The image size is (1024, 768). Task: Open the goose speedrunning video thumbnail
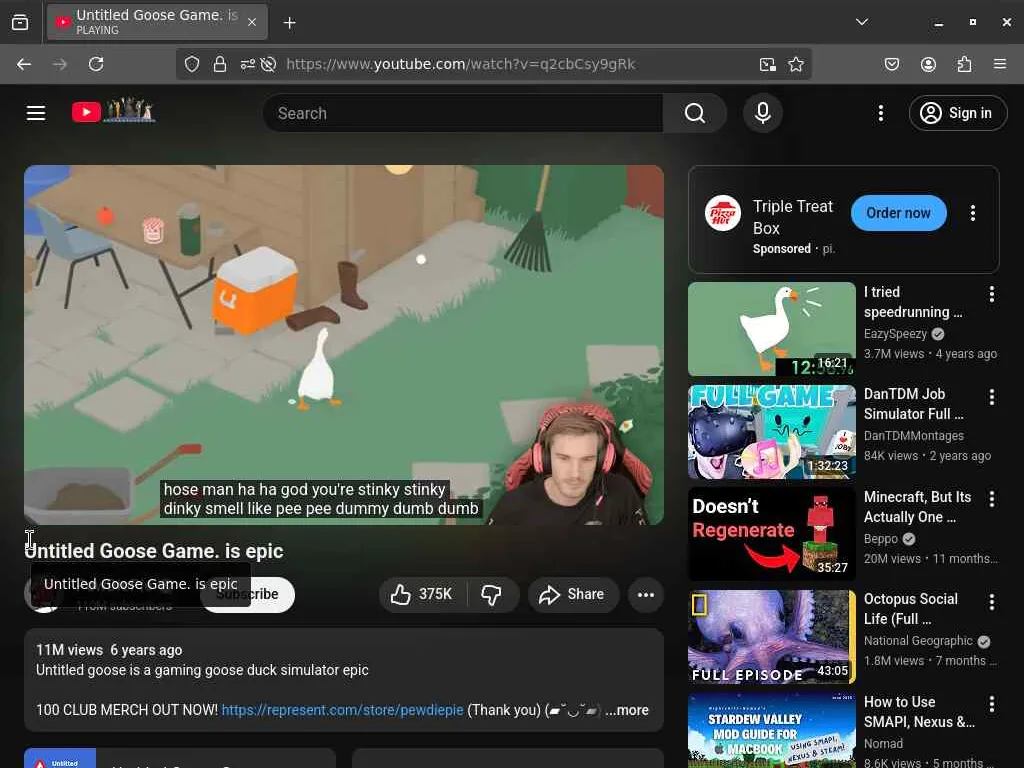pos(771,328)
